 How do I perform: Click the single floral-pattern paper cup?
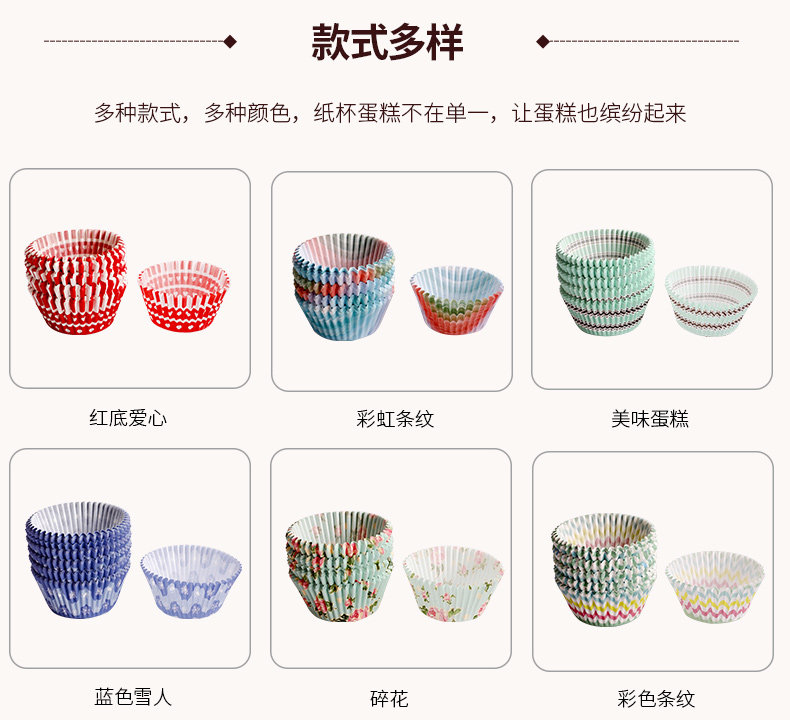[453, 583]
